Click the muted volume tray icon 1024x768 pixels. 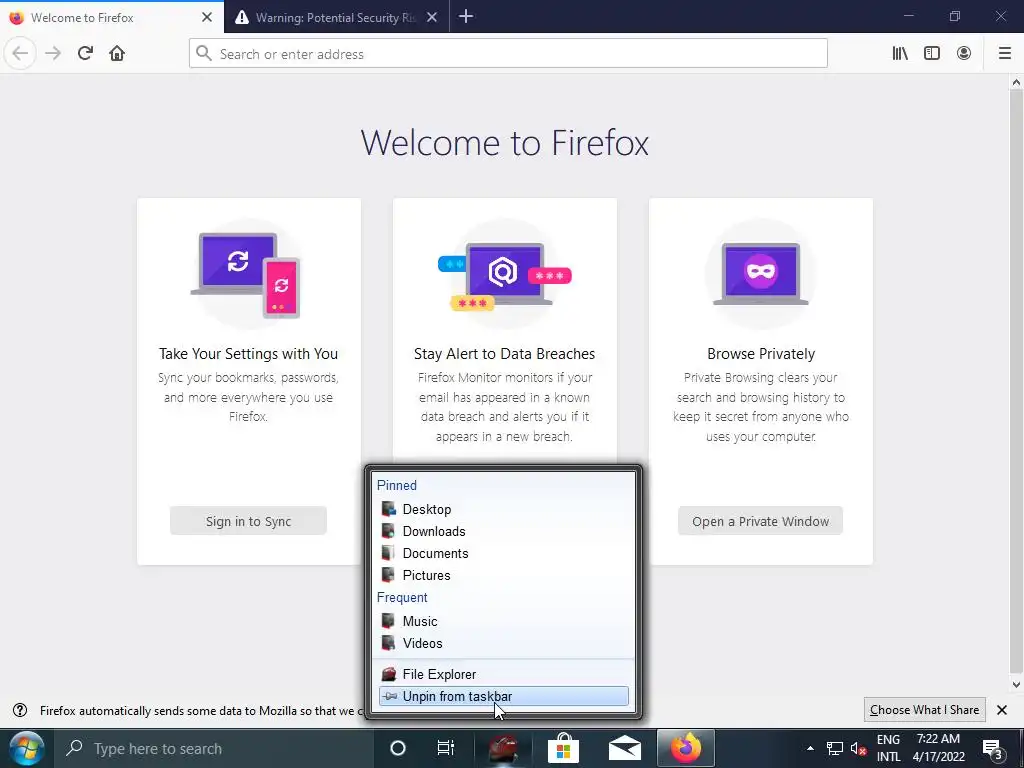(x=859, y=748)
